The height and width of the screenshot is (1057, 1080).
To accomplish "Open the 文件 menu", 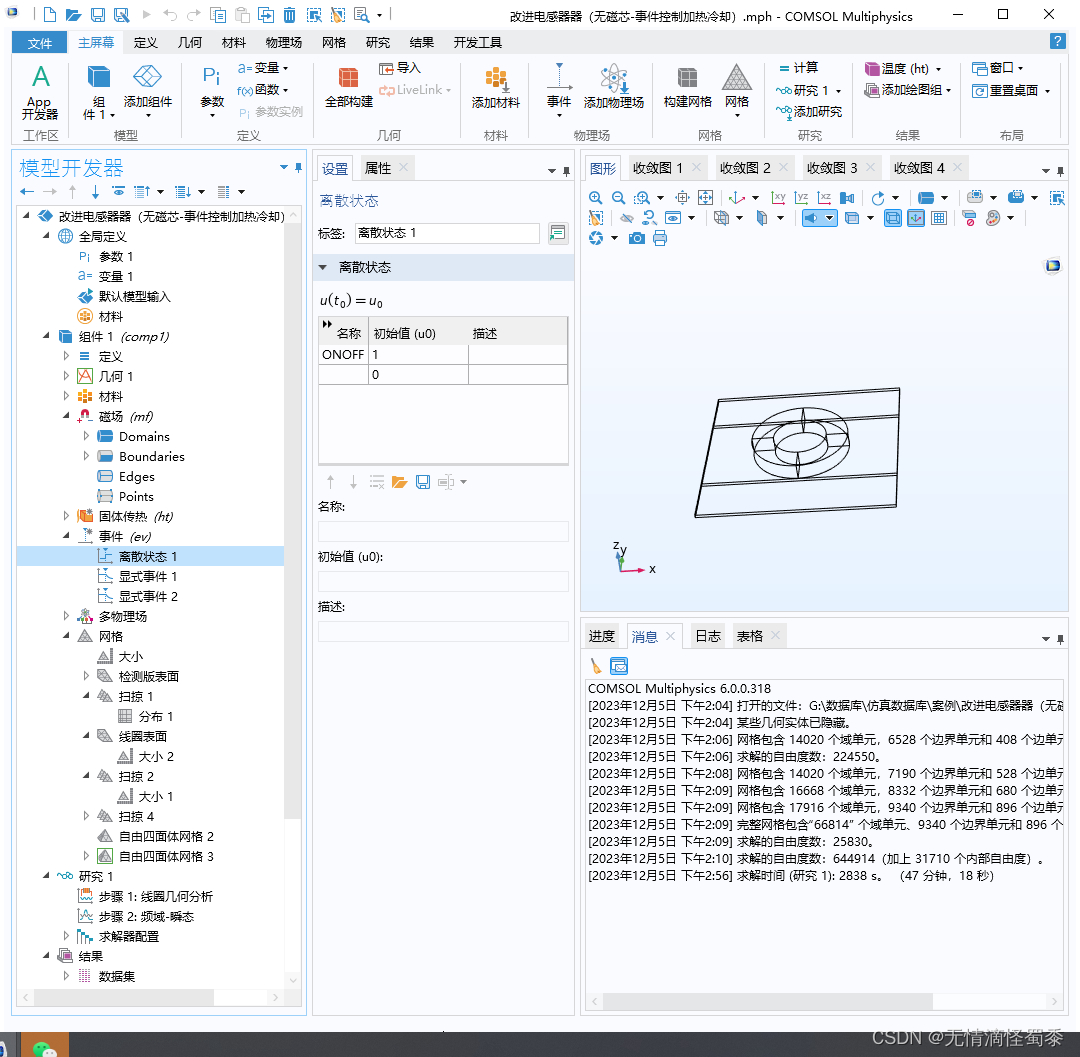I will 39,43.
